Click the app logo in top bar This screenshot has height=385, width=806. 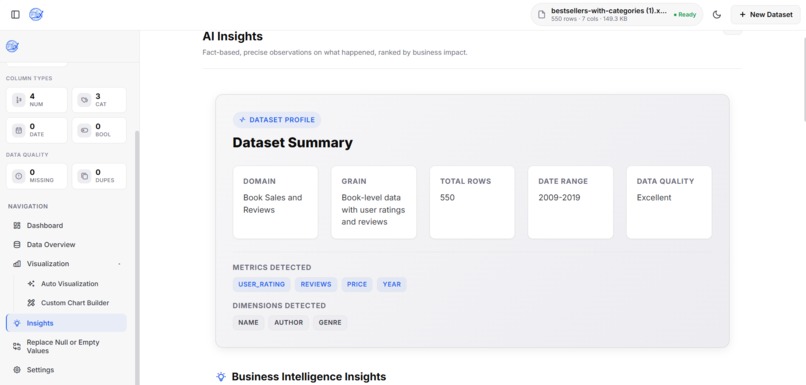[x=36, y=14]
